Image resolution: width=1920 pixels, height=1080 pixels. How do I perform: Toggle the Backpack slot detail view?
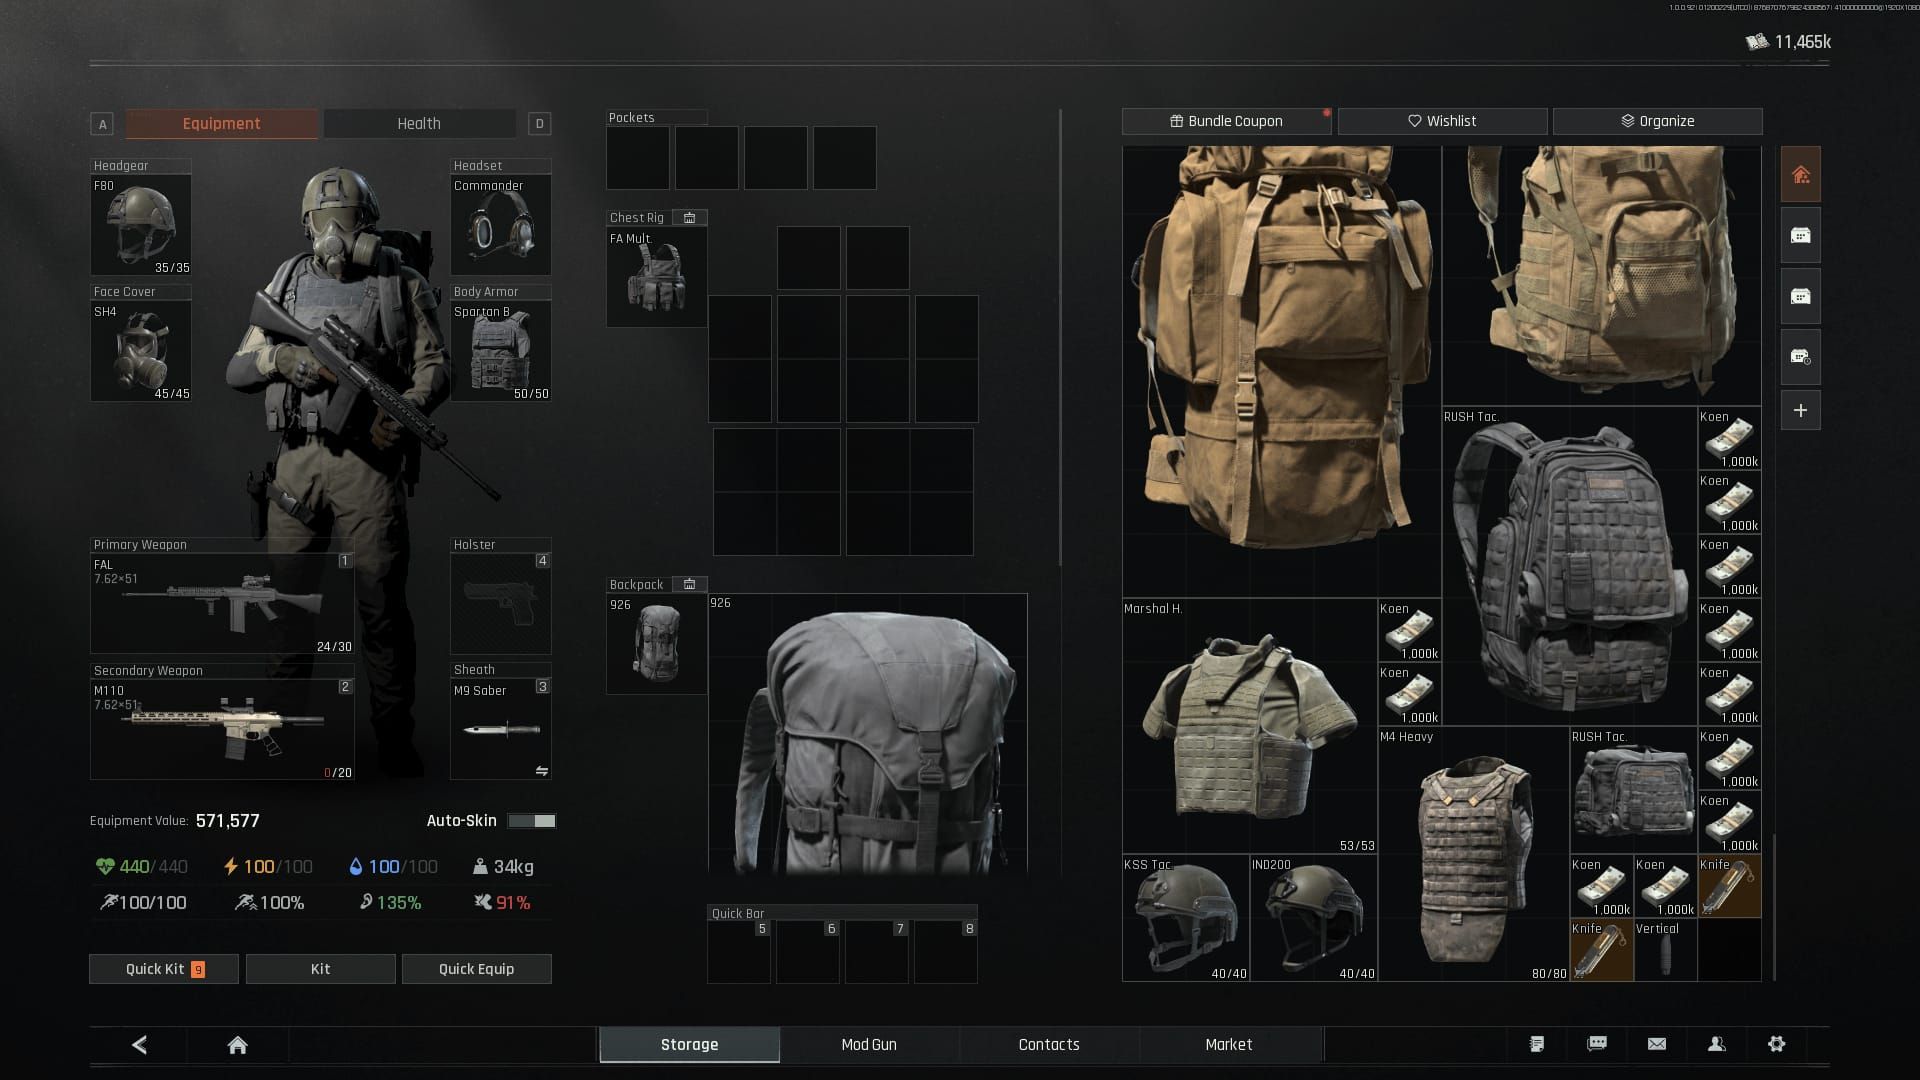pyautogui.click(x=689, y=584)
